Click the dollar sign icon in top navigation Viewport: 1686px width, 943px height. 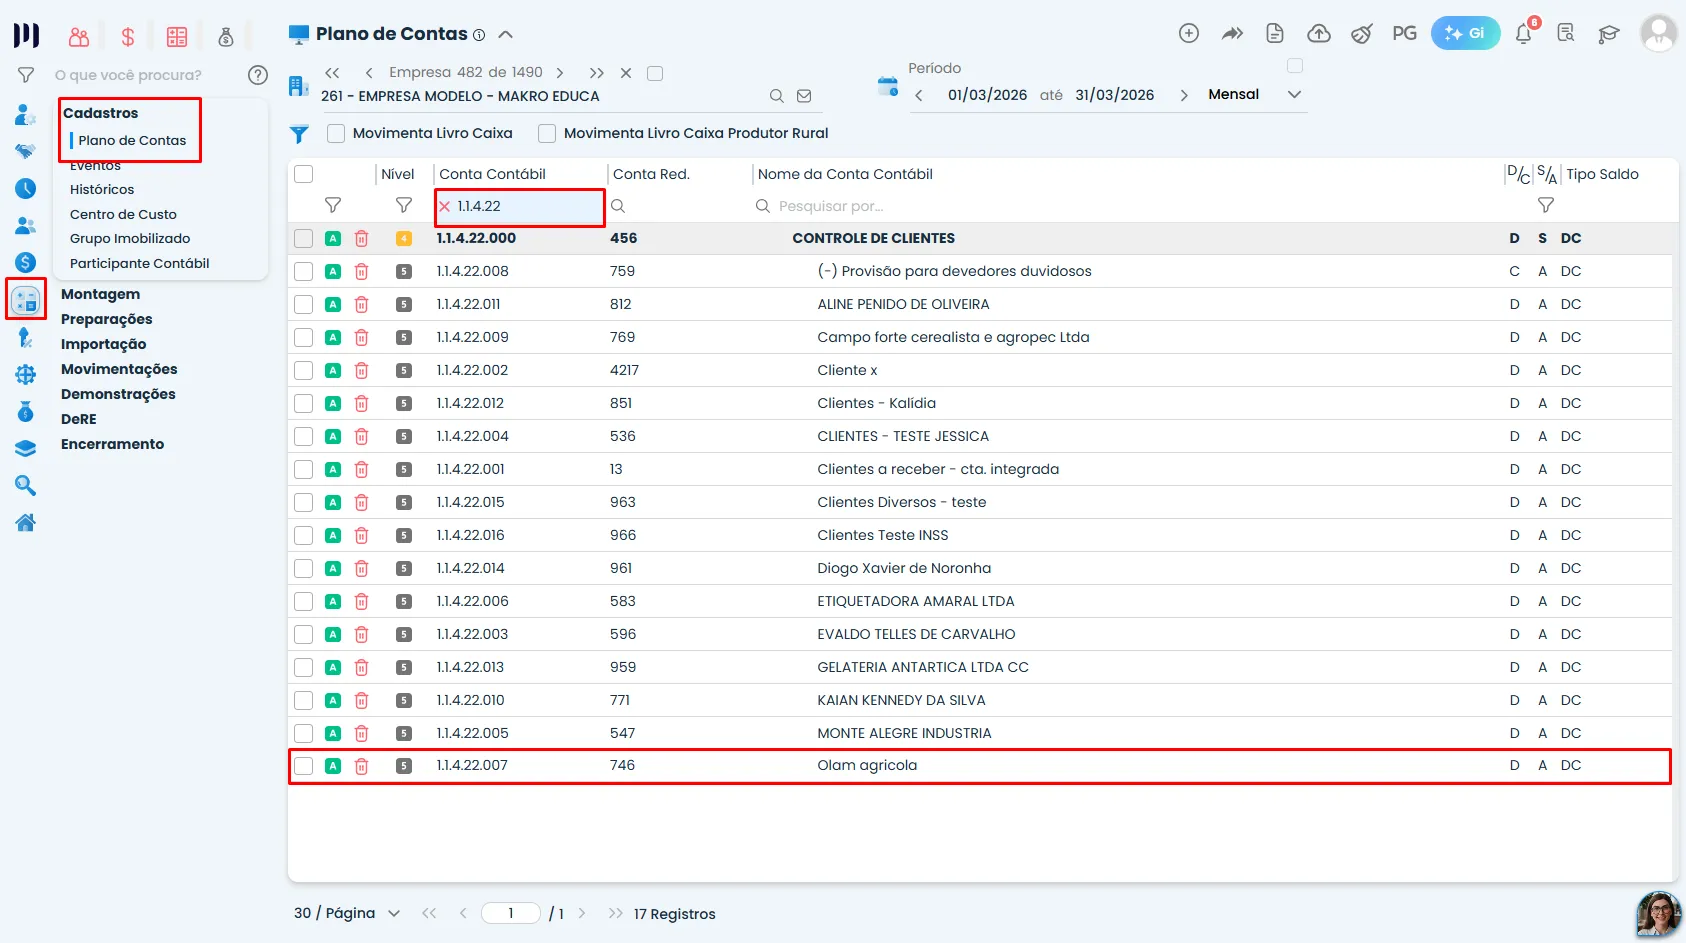(128, 37)
